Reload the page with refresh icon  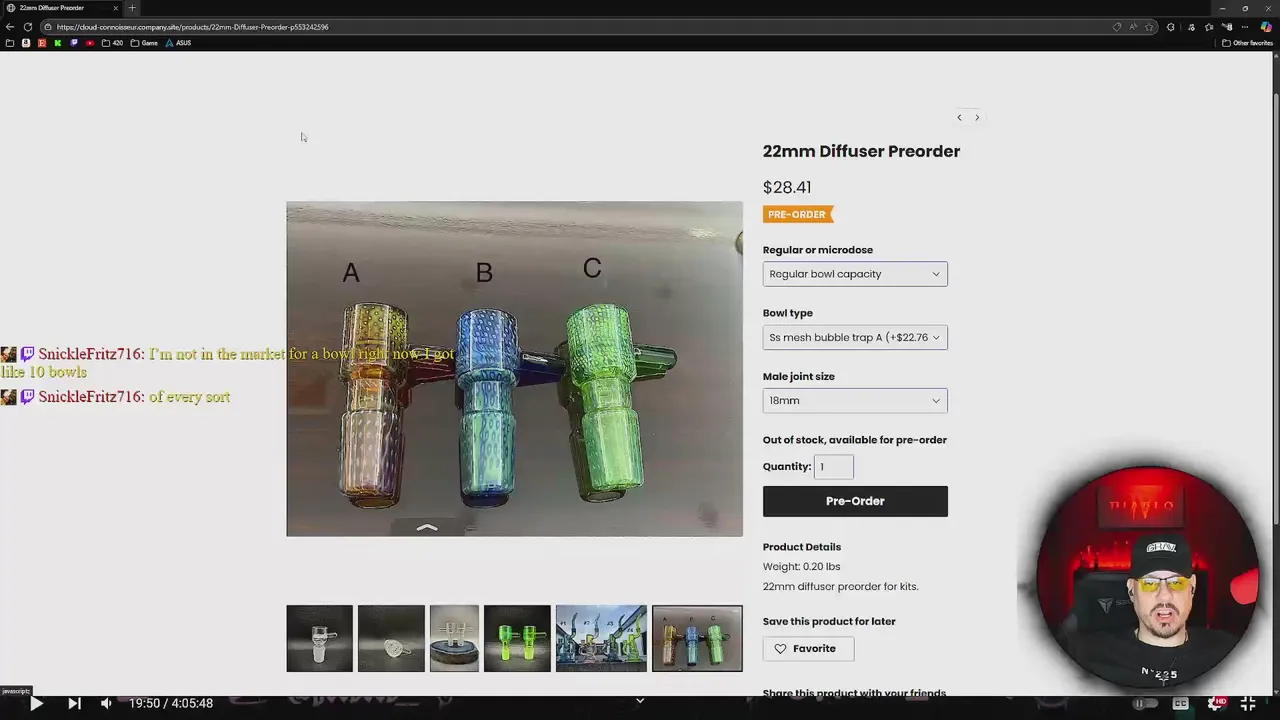pos(28,27)
